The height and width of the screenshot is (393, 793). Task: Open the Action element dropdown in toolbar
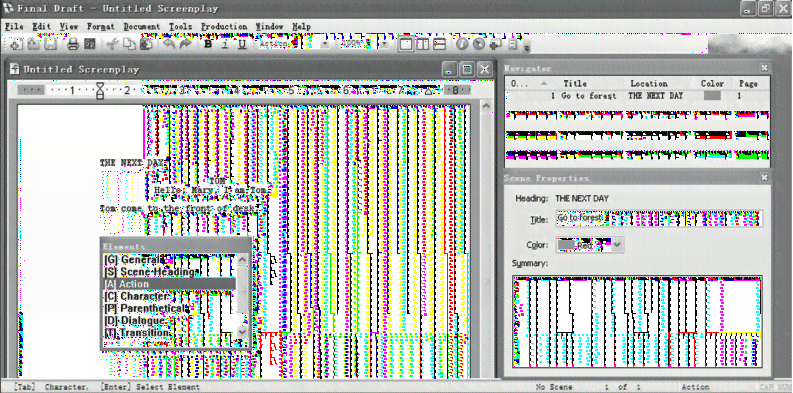click(325, 45)
